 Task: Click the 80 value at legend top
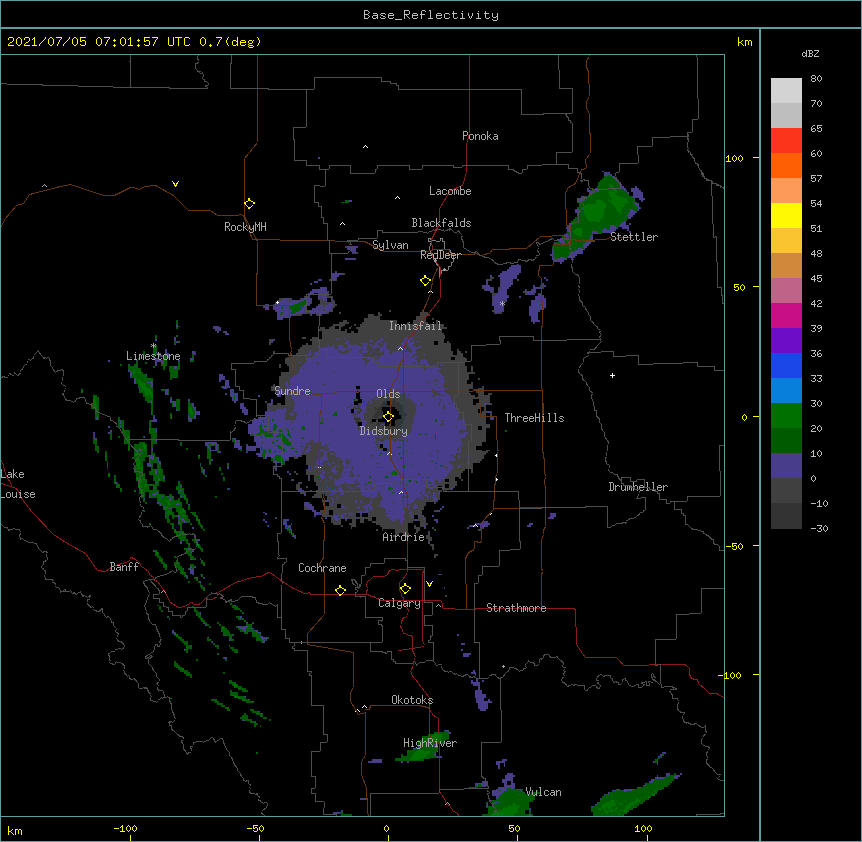click(x=816, y=79)
